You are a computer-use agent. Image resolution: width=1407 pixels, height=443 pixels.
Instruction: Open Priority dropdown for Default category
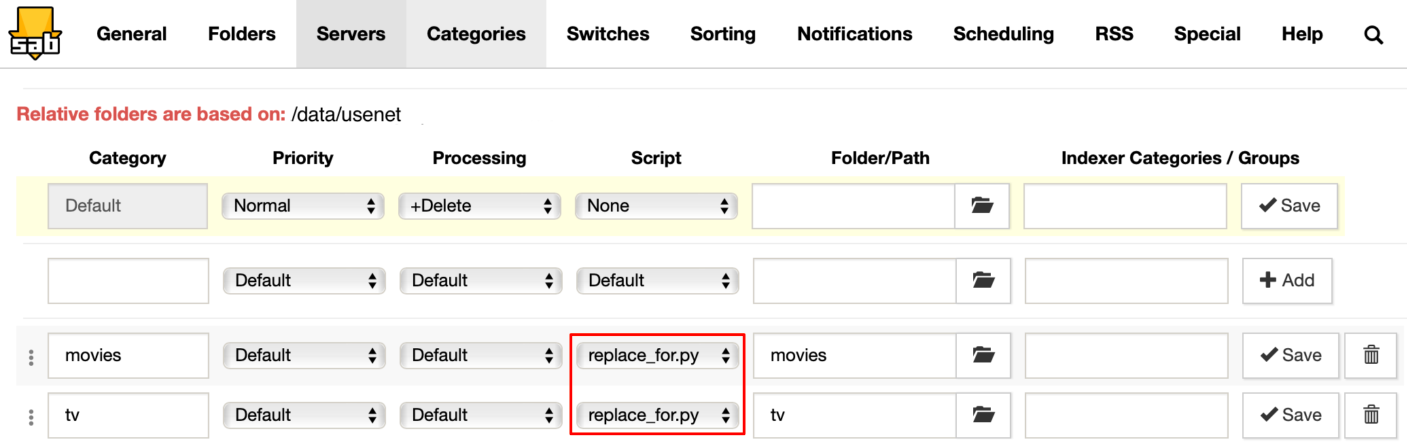pos(303,206)
